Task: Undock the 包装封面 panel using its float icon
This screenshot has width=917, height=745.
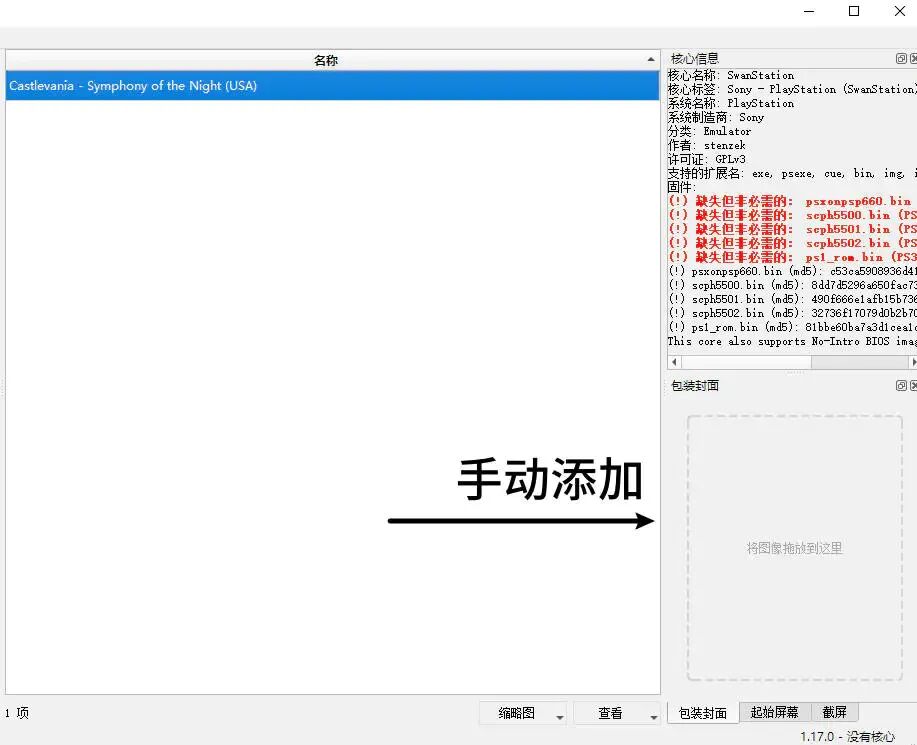Action: [901, 385]
